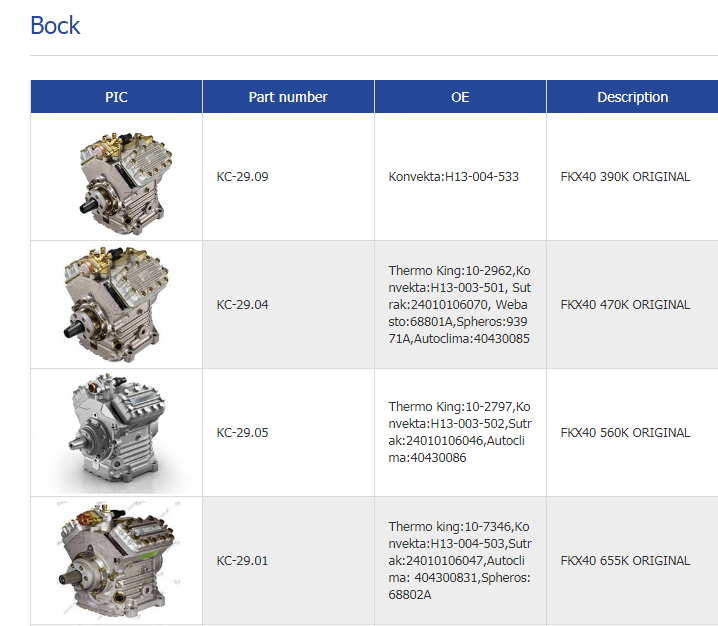
Task: Click OE cell starting Thermo King:10-2797
Action: (x=460, y=432)
